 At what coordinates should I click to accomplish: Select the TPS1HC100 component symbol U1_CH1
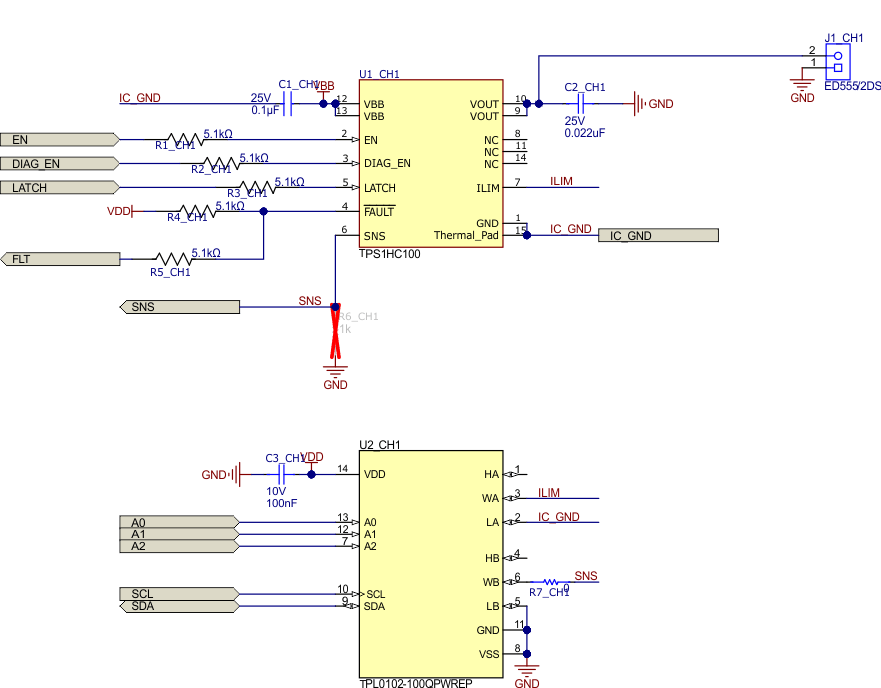tap(430, 165)
